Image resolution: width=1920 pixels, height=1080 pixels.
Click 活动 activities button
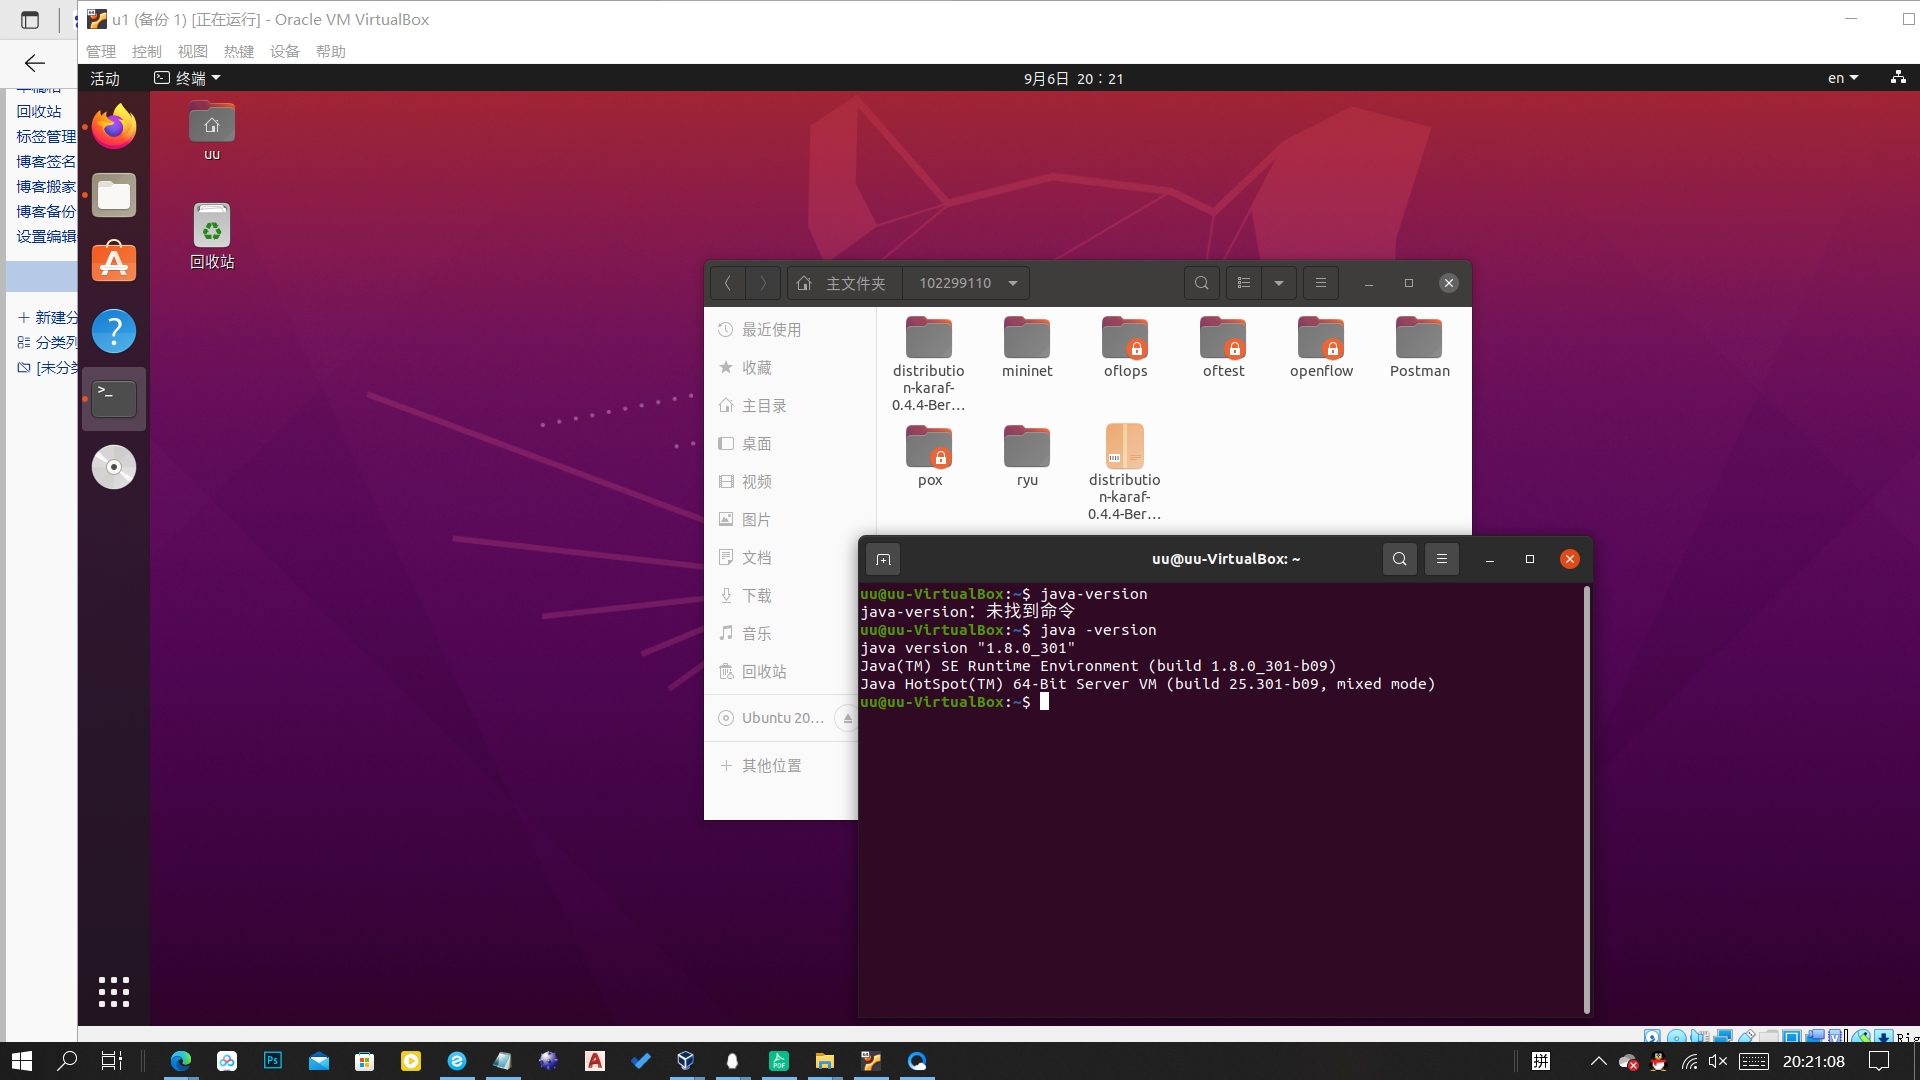tap(105, 78)
